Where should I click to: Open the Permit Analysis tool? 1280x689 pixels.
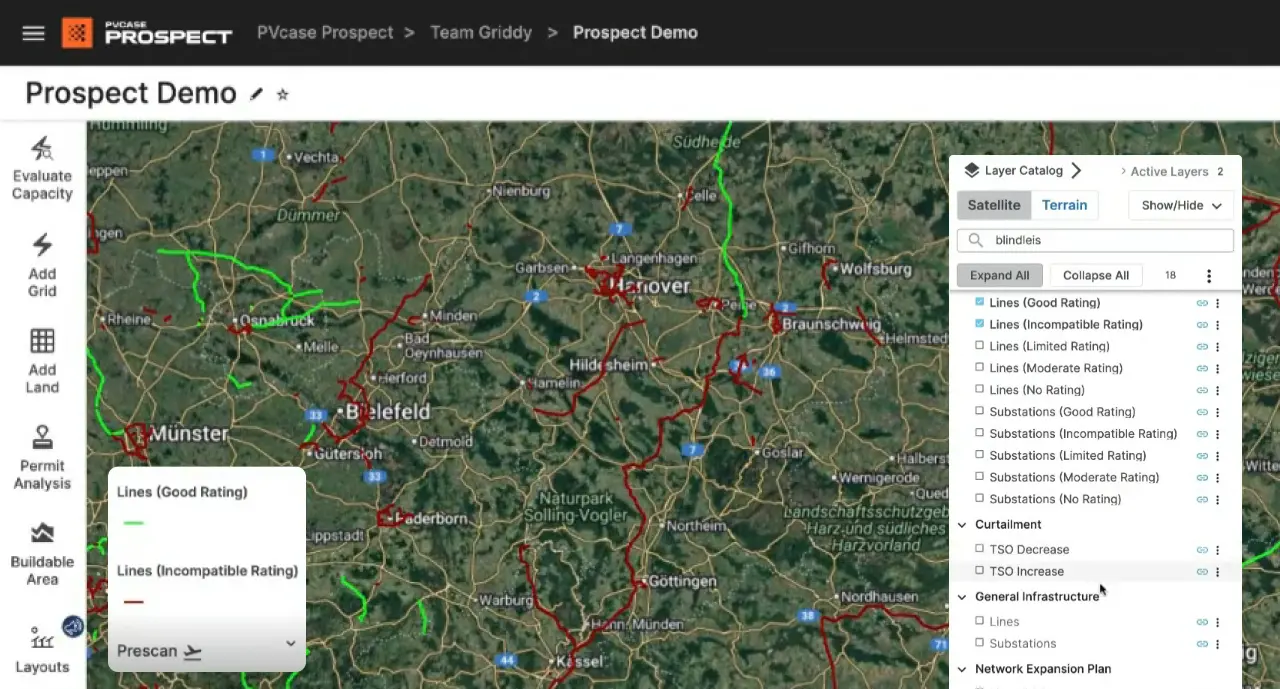[x=42, y=438]
